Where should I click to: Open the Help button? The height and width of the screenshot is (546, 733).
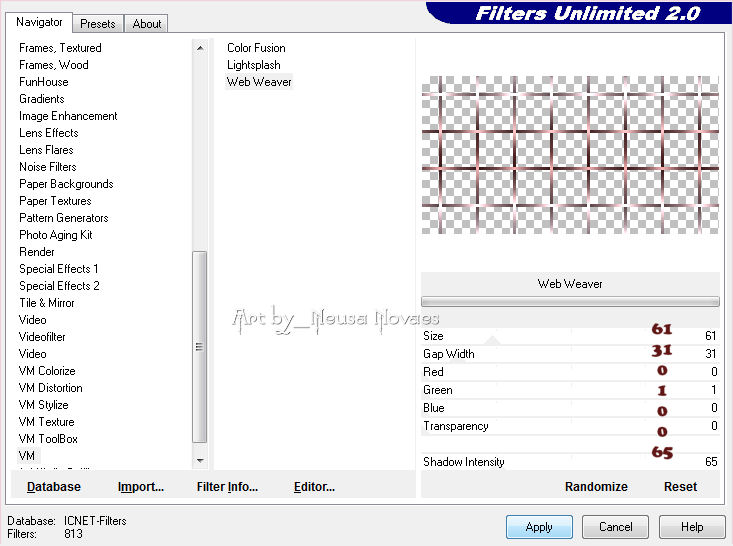692,527
